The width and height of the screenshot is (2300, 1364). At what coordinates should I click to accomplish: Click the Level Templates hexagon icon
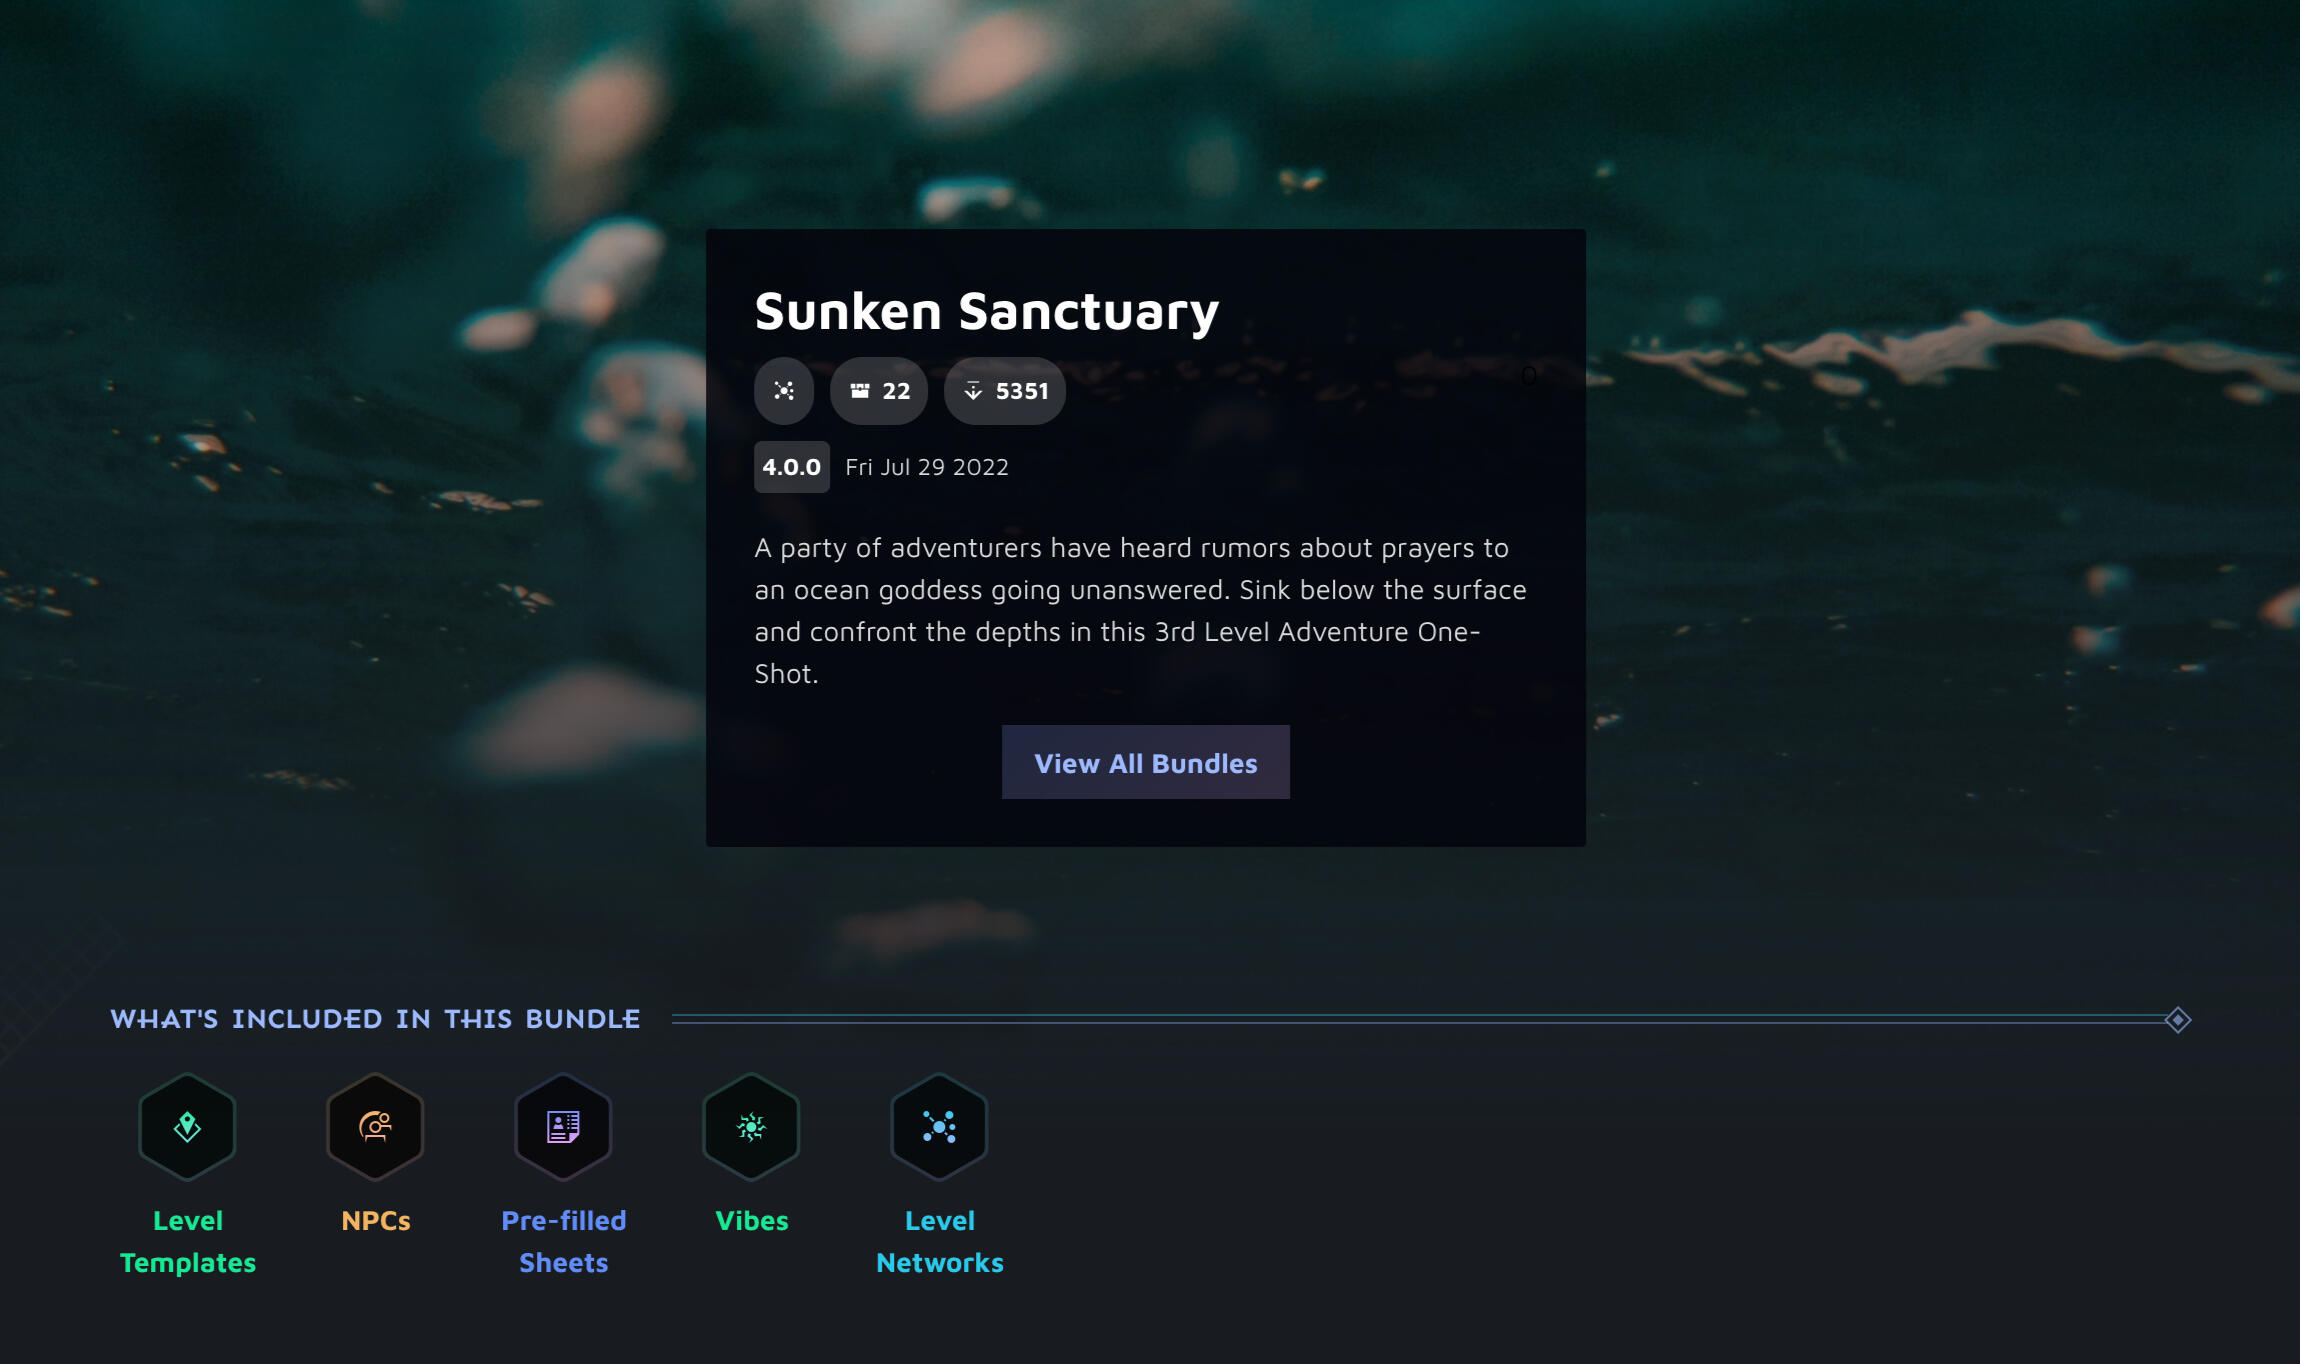(x=187, y=1127)
